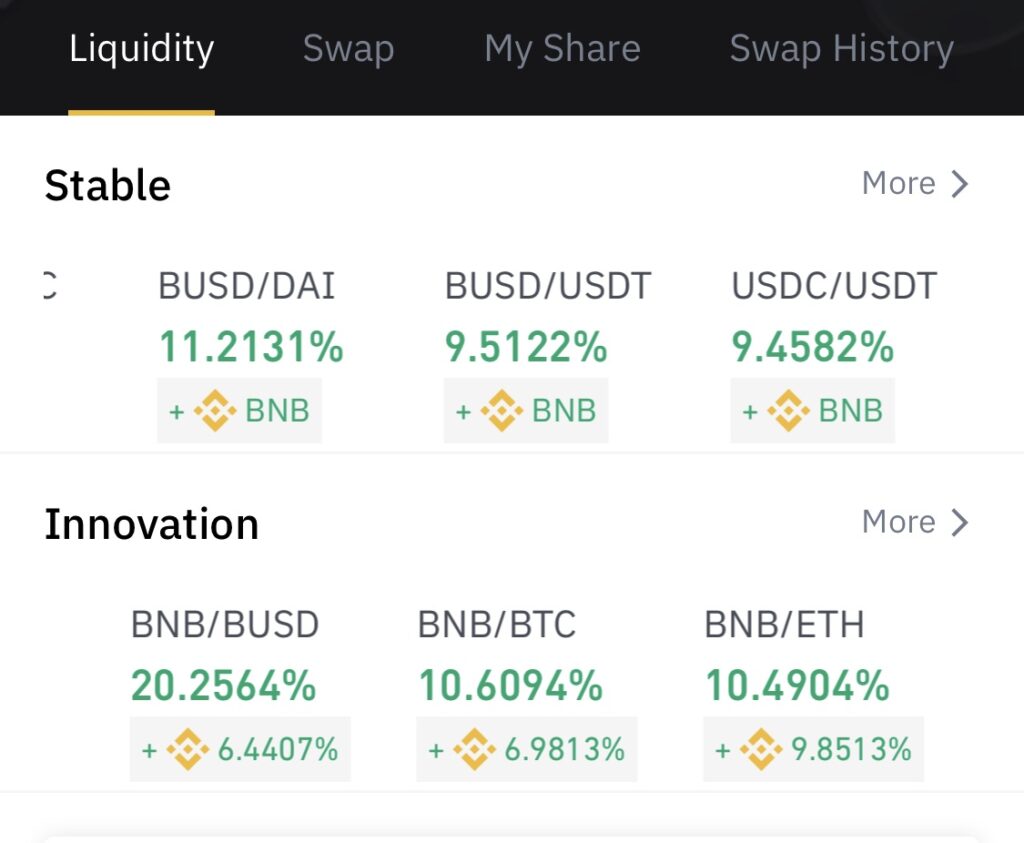Click the BNB icon beside 6.4407%

187,749
